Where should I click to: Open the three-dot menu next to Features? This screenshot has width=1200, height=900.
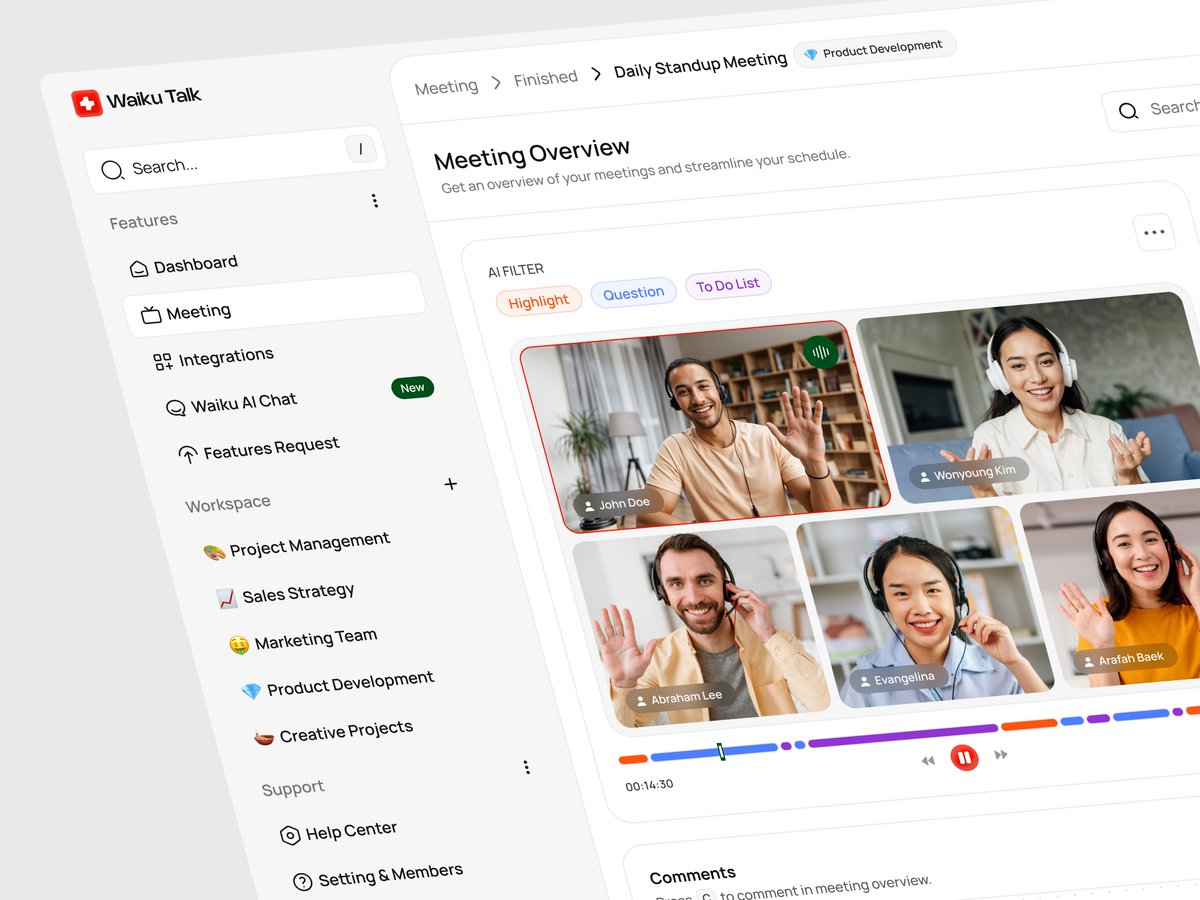(x=375, y=200)
